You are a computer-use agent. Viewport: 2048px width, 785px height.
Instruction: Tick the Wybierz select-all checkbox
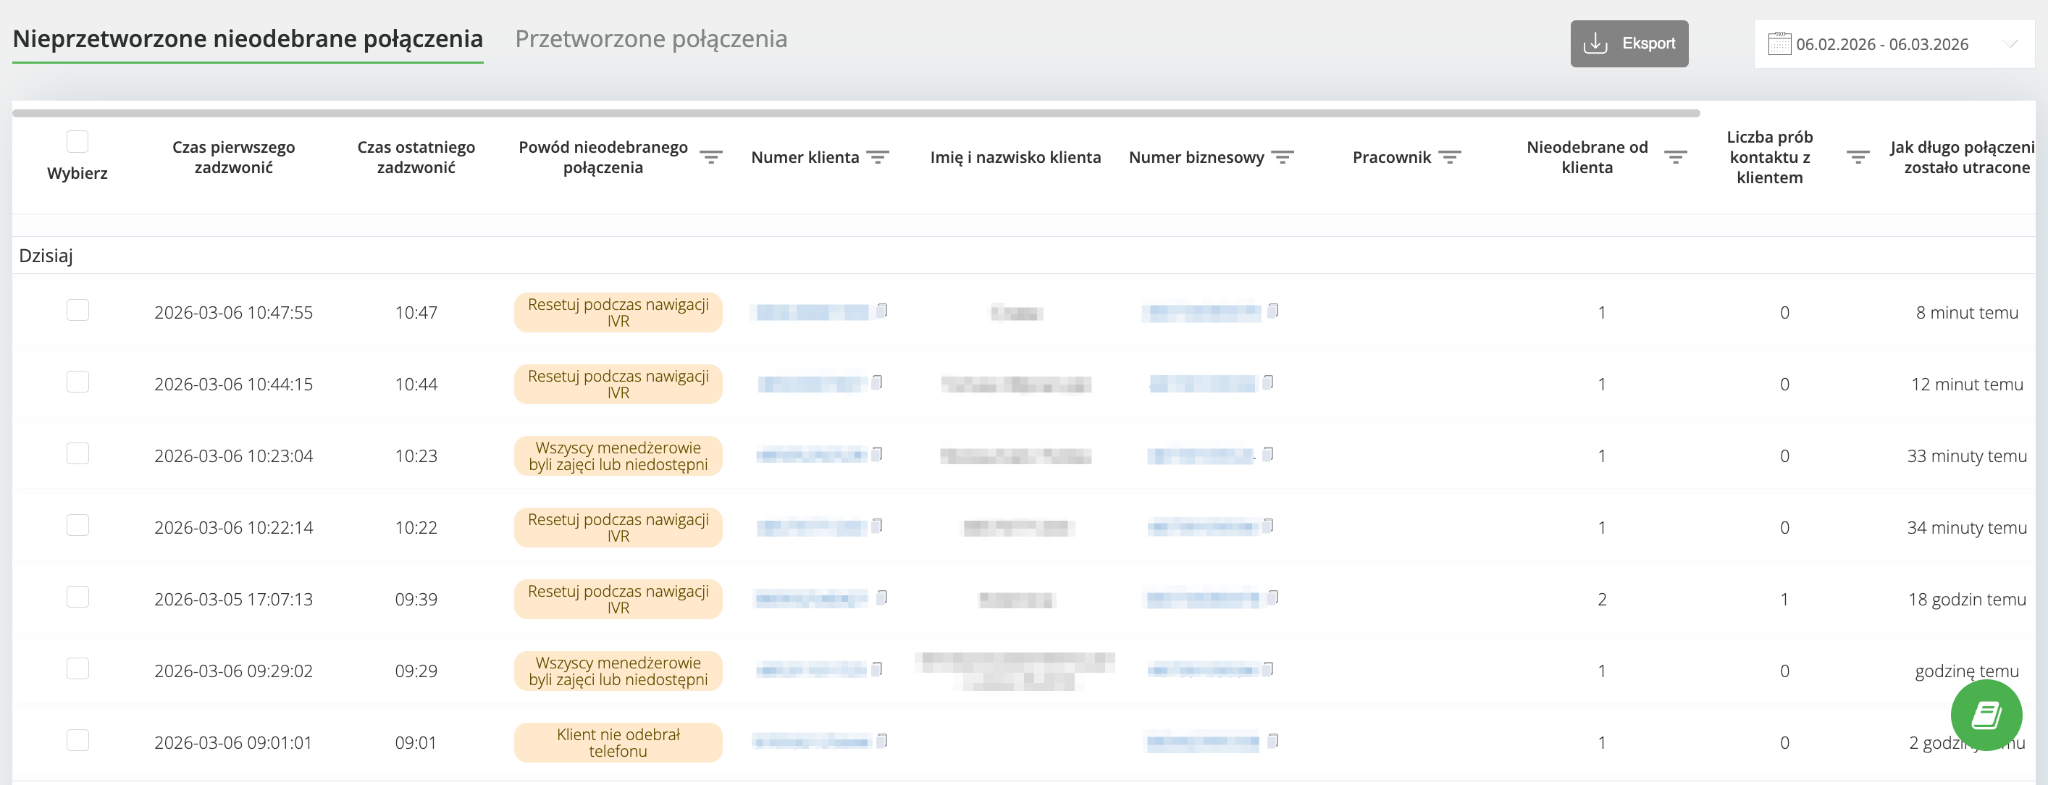77,141
